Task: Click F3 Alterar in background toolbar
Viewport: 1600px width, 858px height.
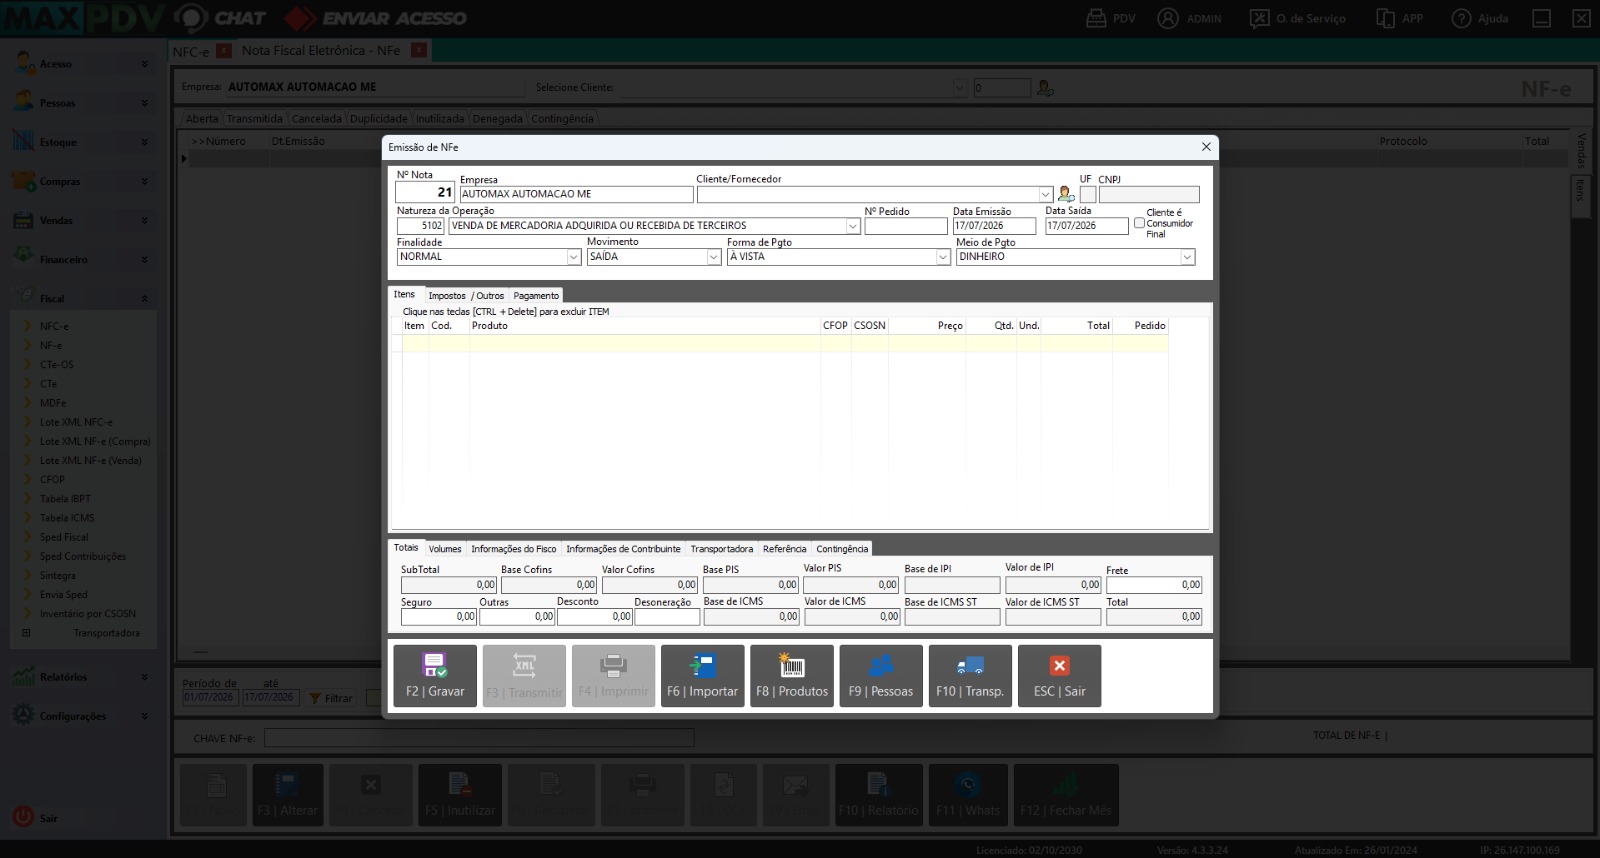Action: (288, 795)
